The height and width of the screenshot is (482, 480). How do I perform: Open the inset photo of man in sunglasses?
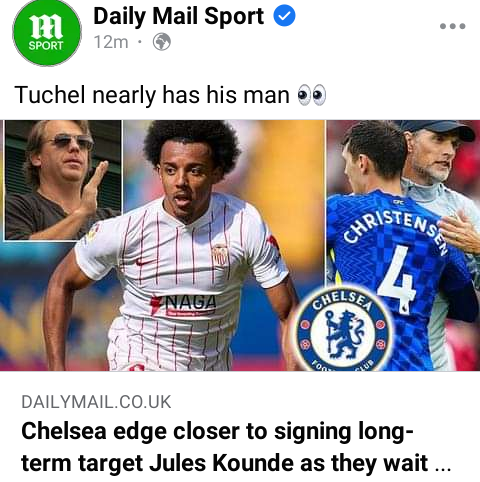[x=63, y=180]
